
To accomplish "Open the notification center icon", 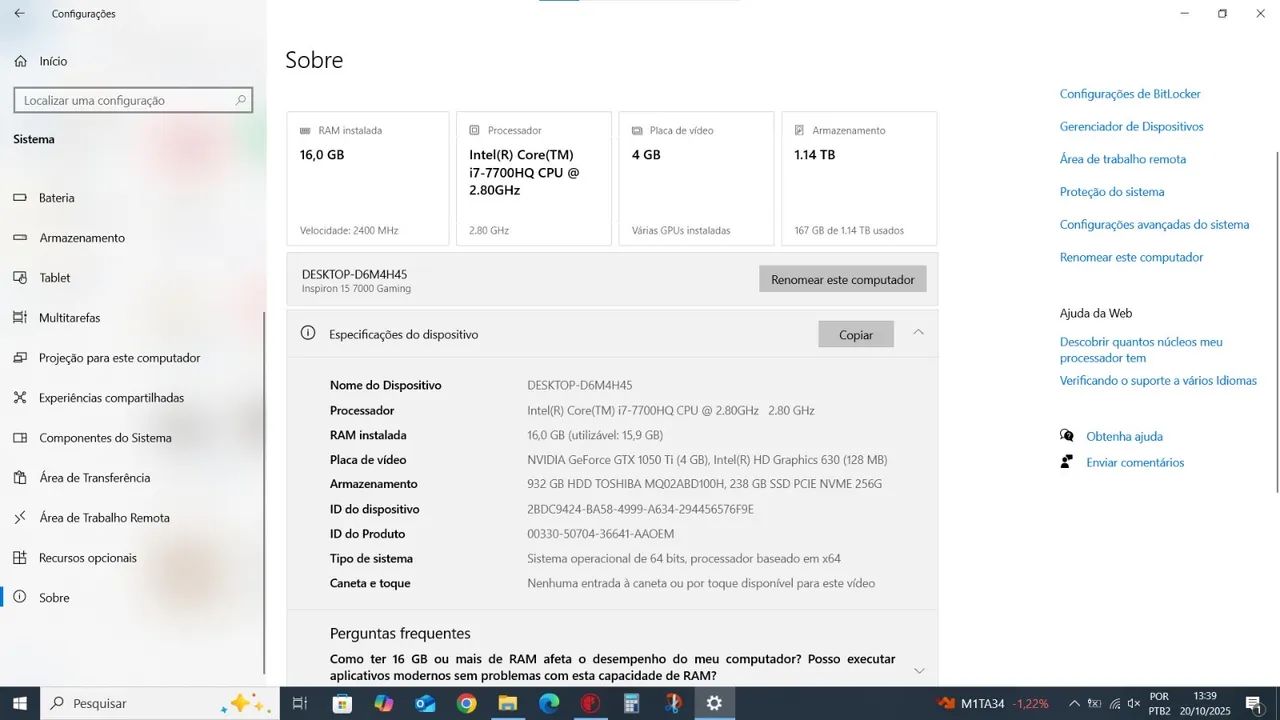I will tap(1254, 704).
